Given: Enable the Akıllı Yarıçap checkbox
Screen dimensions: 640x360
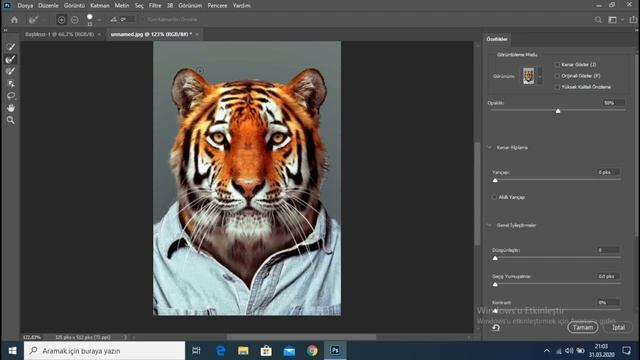Looking at the screenshot, I should click(x=494, y=197).
